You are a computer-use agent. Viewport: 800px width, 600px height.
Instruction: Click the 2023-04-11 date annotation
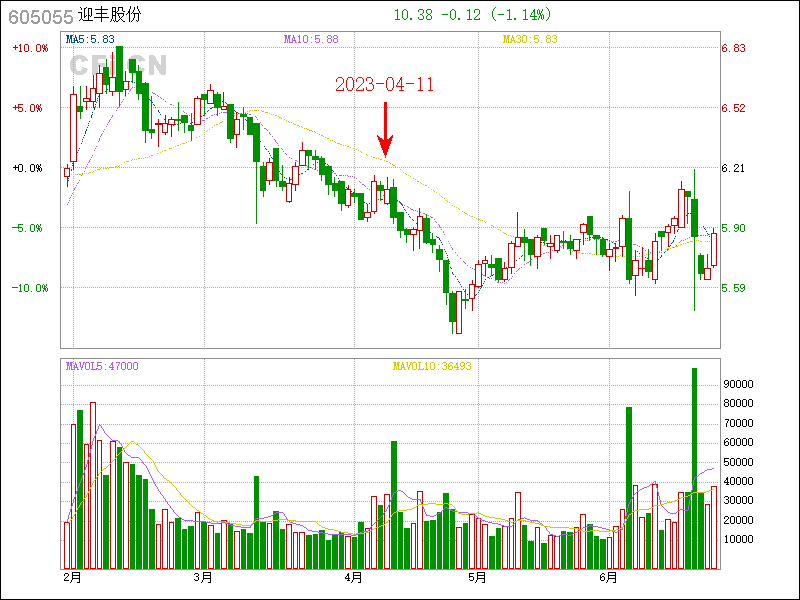click(384, 84)
